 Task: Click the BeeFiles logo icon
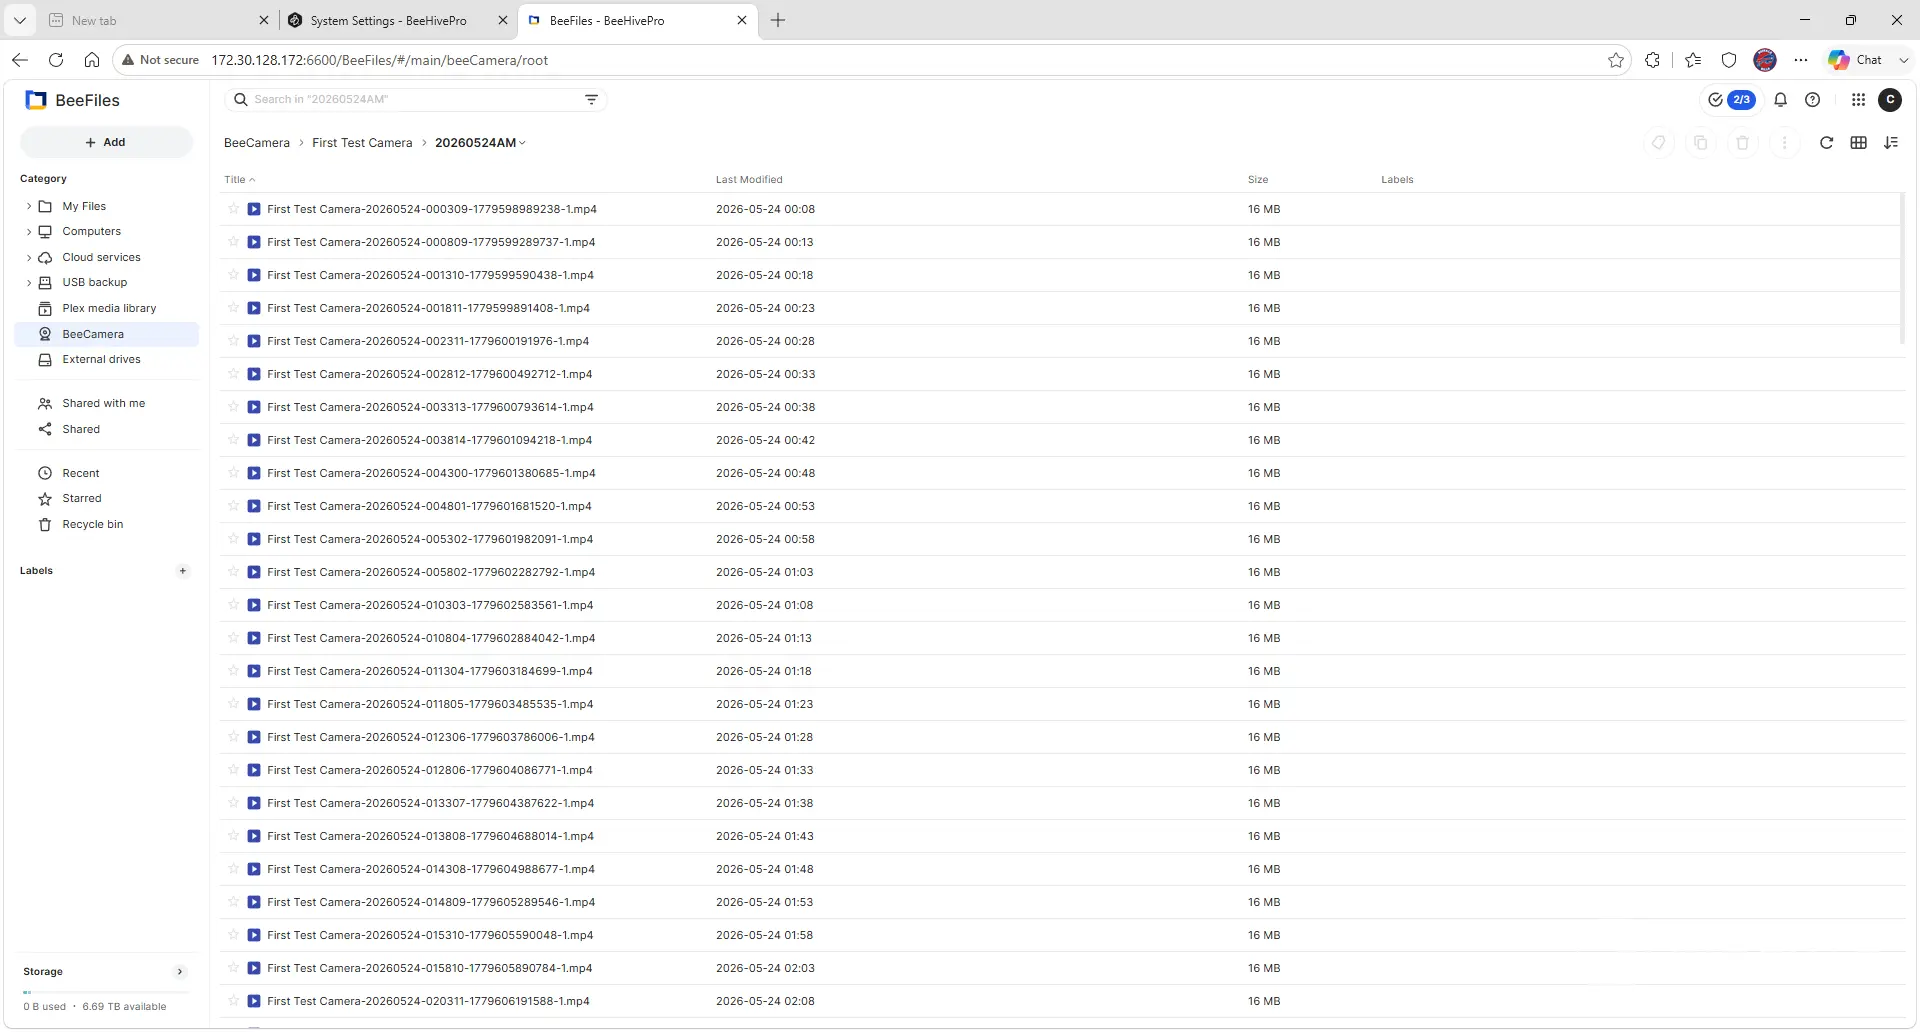36,100
